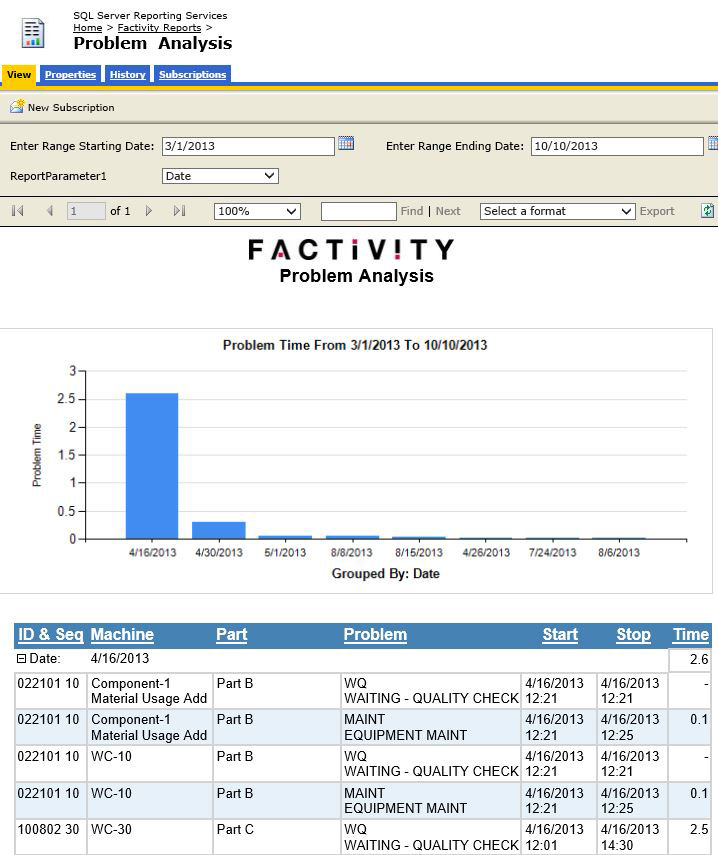718x855 pixels.
Task: Click the Range Starting Date input field
Action: click(x=248, y=146)
